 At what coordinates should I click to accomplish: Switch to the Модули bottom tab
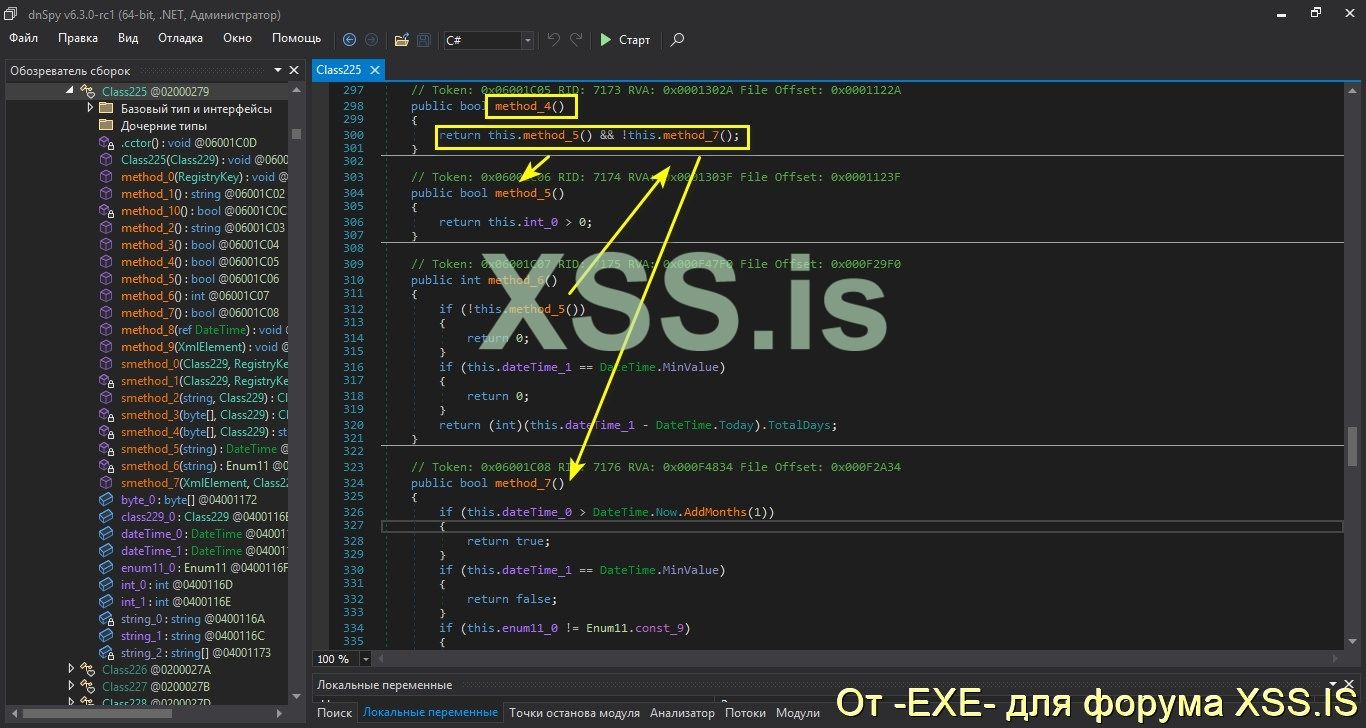[798, 713]
